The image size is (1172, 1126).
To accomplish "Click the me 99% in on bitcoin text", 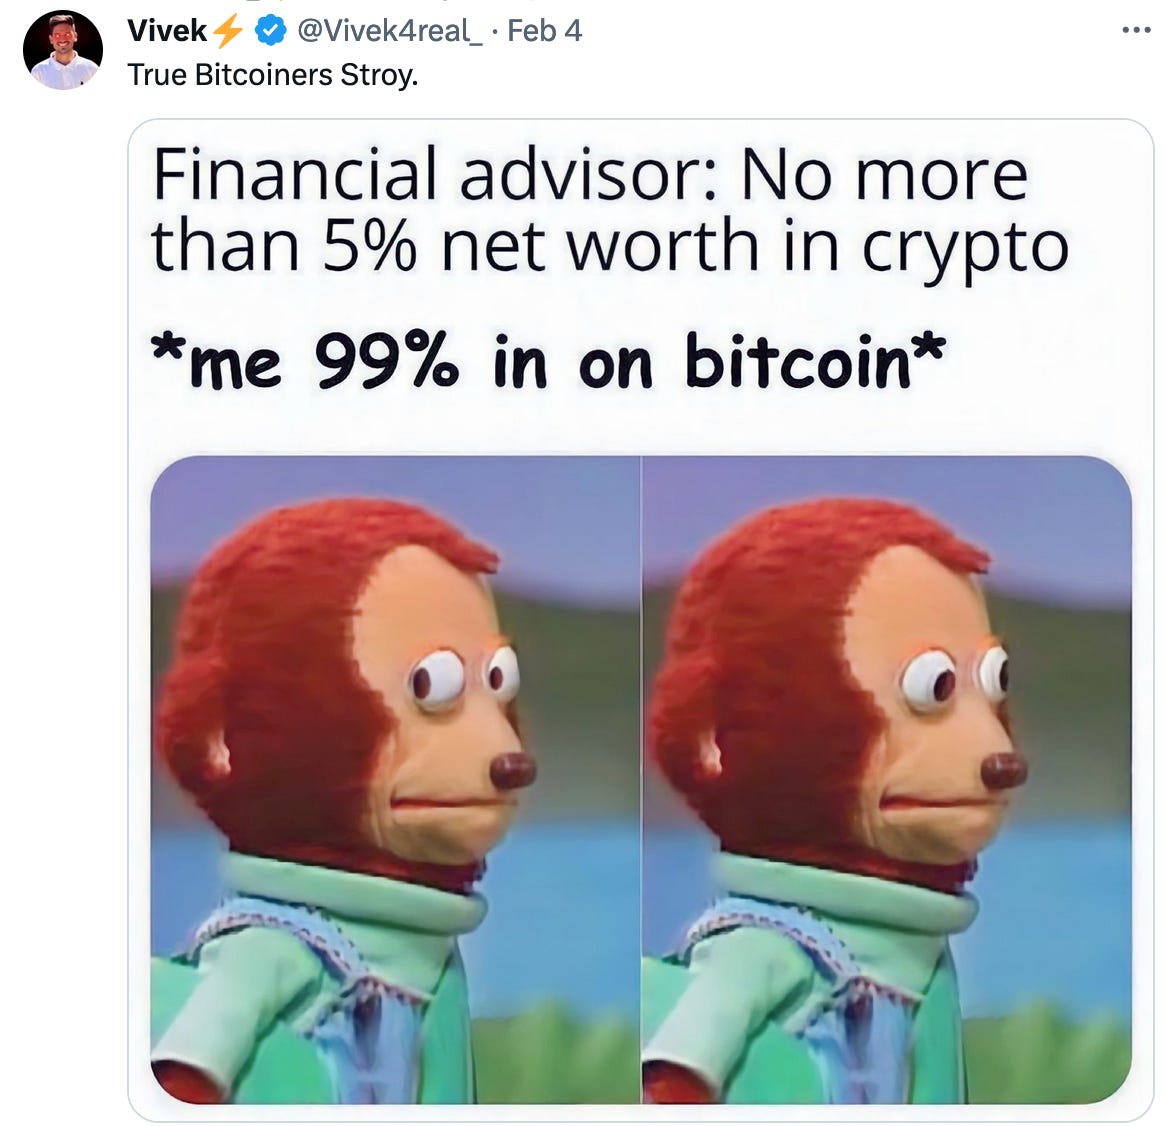I will pos(548,362).
